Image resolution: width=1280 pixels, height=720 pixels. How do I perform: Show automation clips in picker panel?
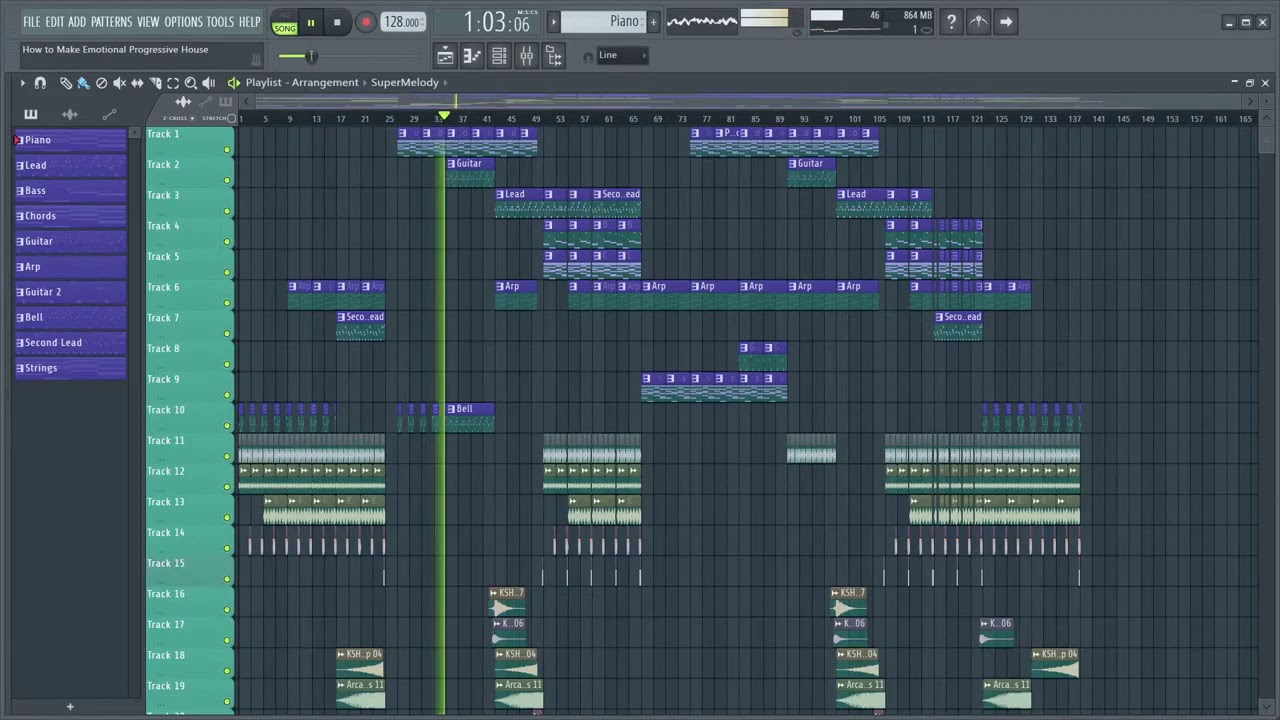[x=109, y=114]
